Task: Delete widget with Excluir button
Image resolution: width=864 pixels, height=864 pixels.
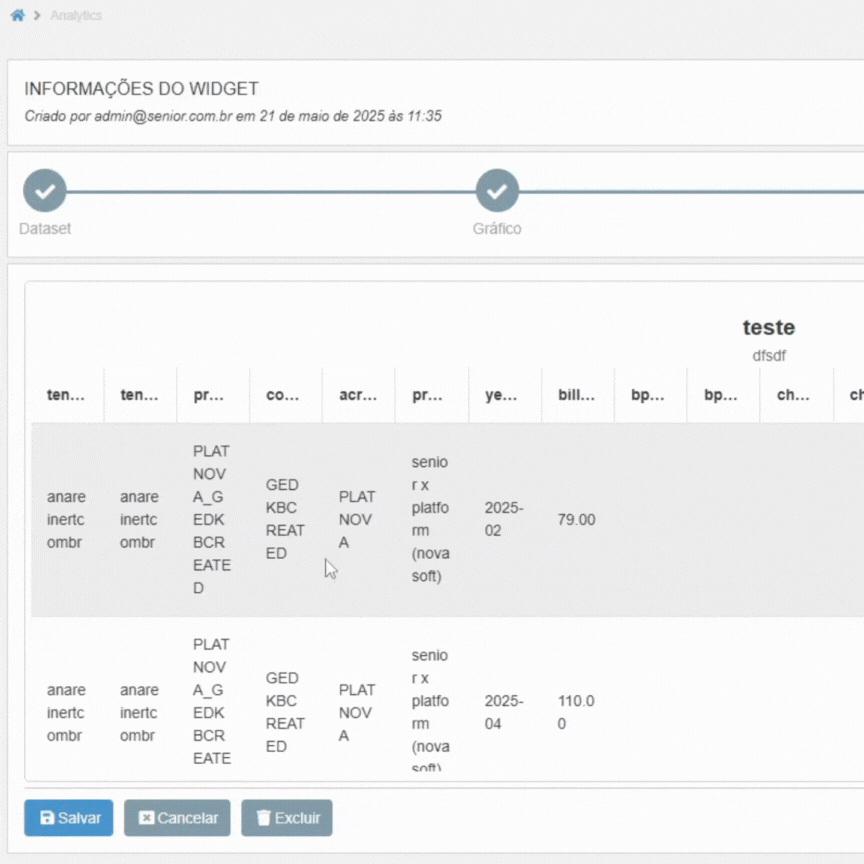Action: 287,818
